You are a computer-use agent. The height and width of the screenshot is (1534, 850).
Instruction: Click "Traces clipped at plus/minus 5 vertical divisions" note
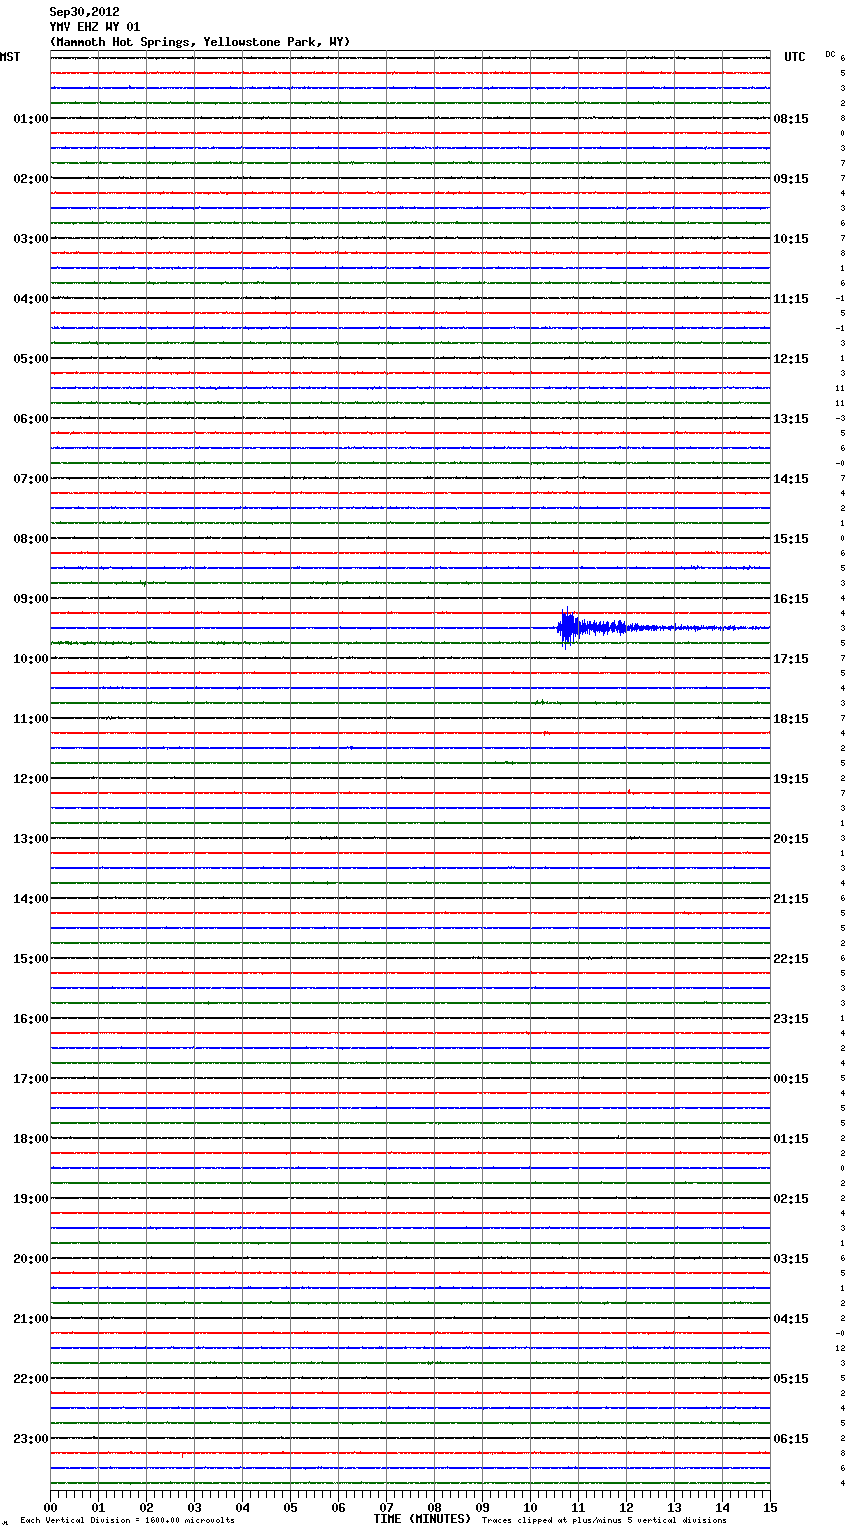[x=604, y=1521]
